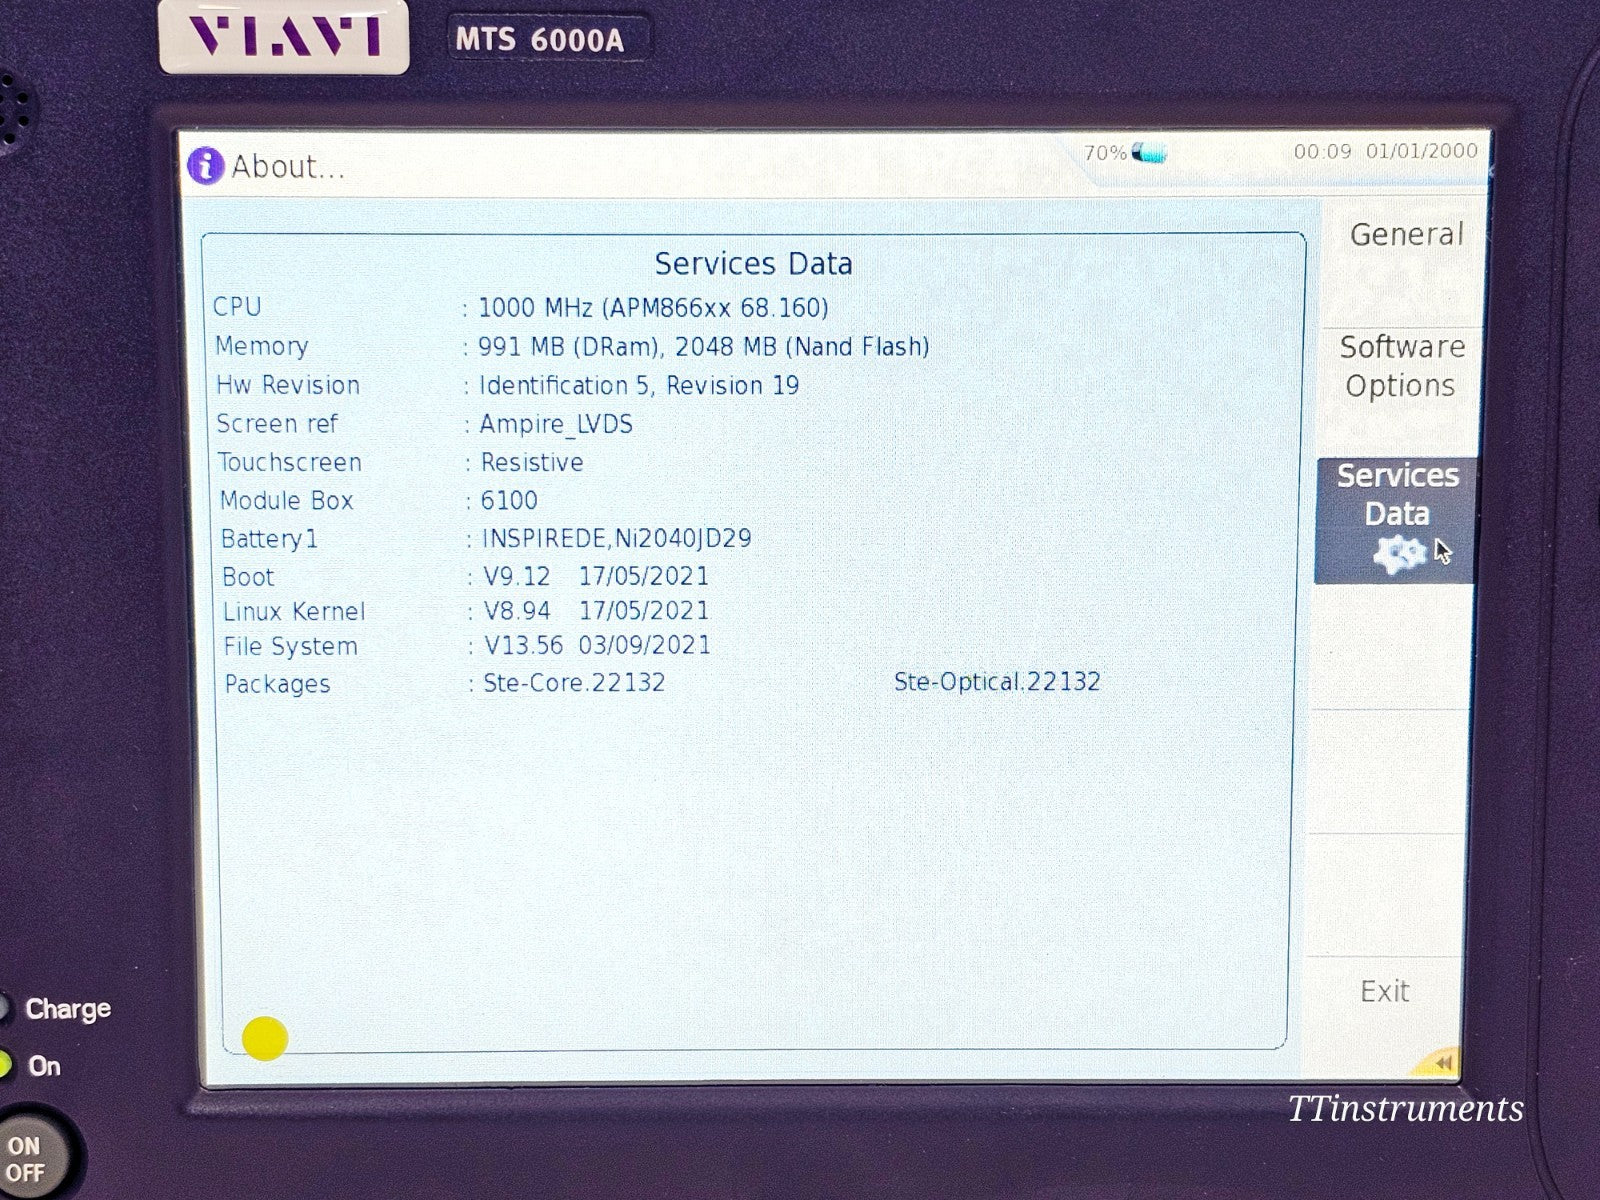Select the Boot label
1600x1200 pixels.
pos(248,577)
